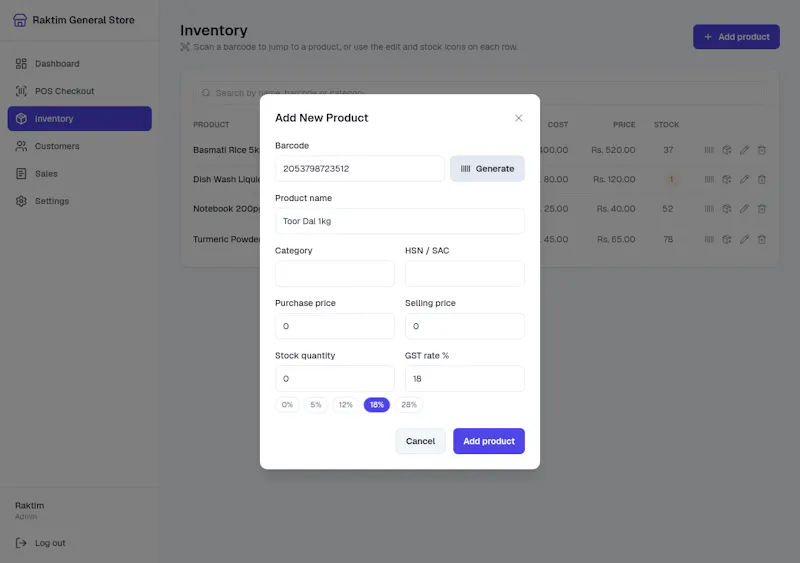Viewport: 800px width, 563px height.
Task: Adjust stock for Dish Wash Liquid row
Action: (x=727, y=180)
